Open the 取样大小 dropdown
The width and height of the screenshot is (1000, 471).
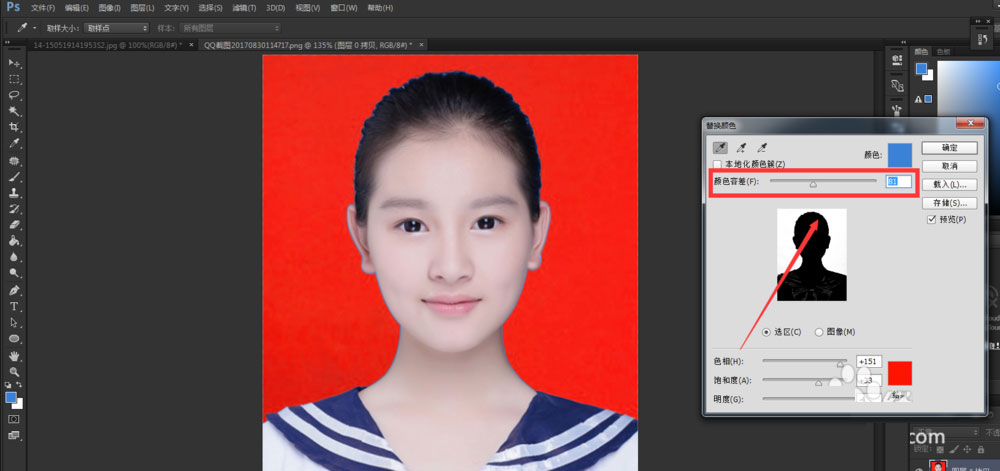[x=116, y=28]
